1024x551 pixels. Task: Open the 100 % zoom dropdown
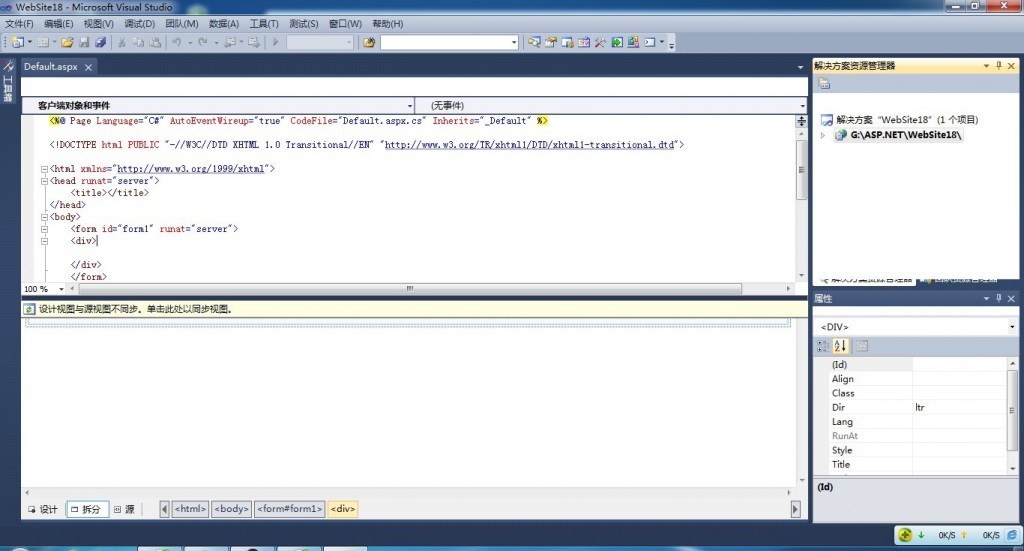point(61,289)
